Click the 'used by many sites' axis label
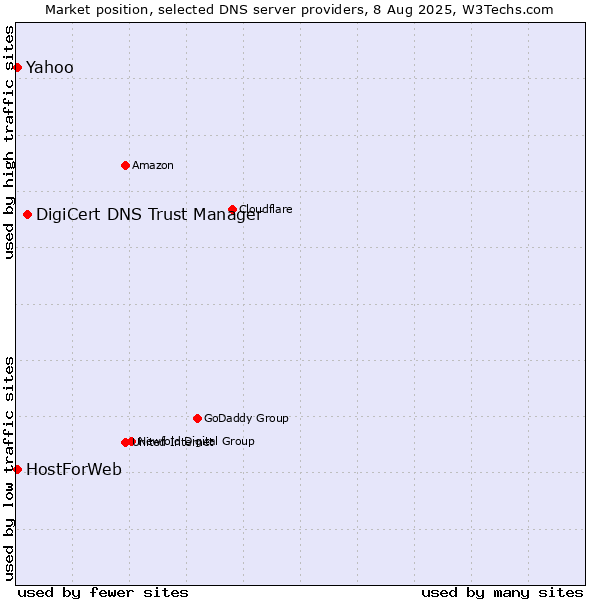Screen dimensions: 600x600 tap(503, 593)
